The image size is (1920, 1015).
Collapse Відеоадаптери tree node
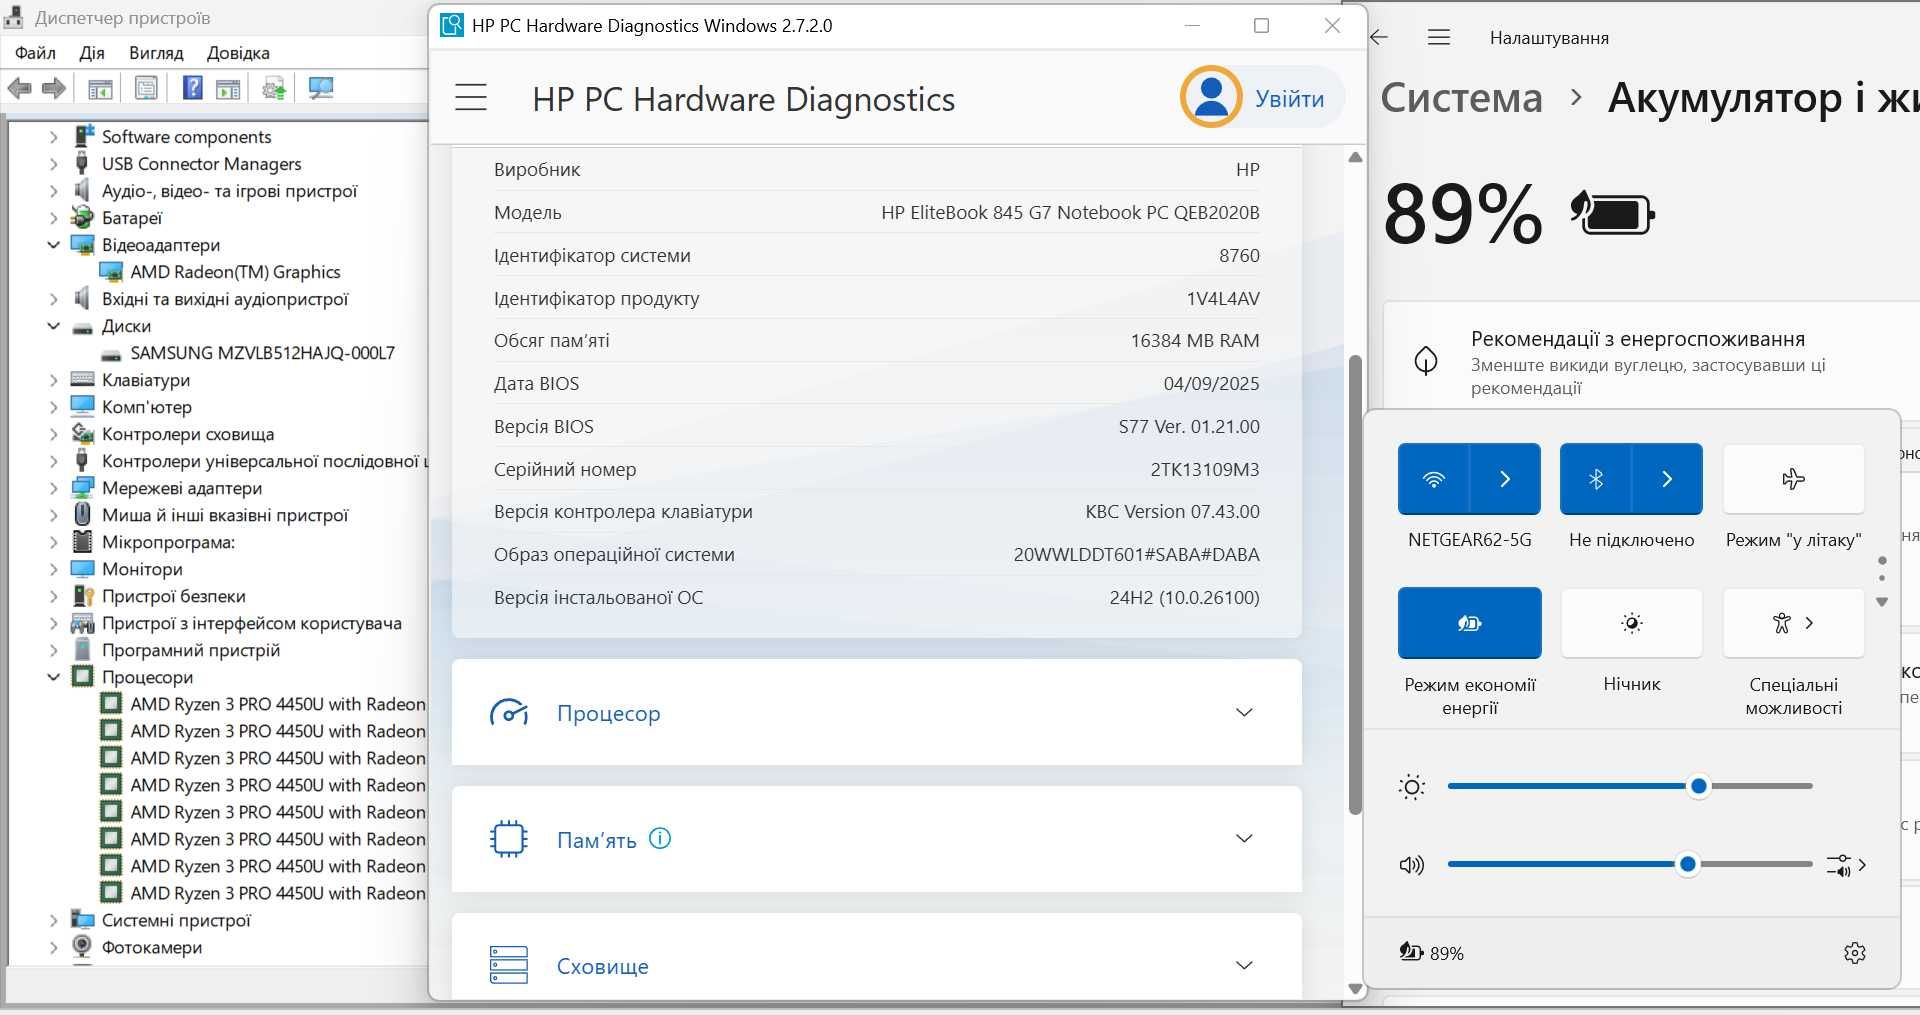54,245
